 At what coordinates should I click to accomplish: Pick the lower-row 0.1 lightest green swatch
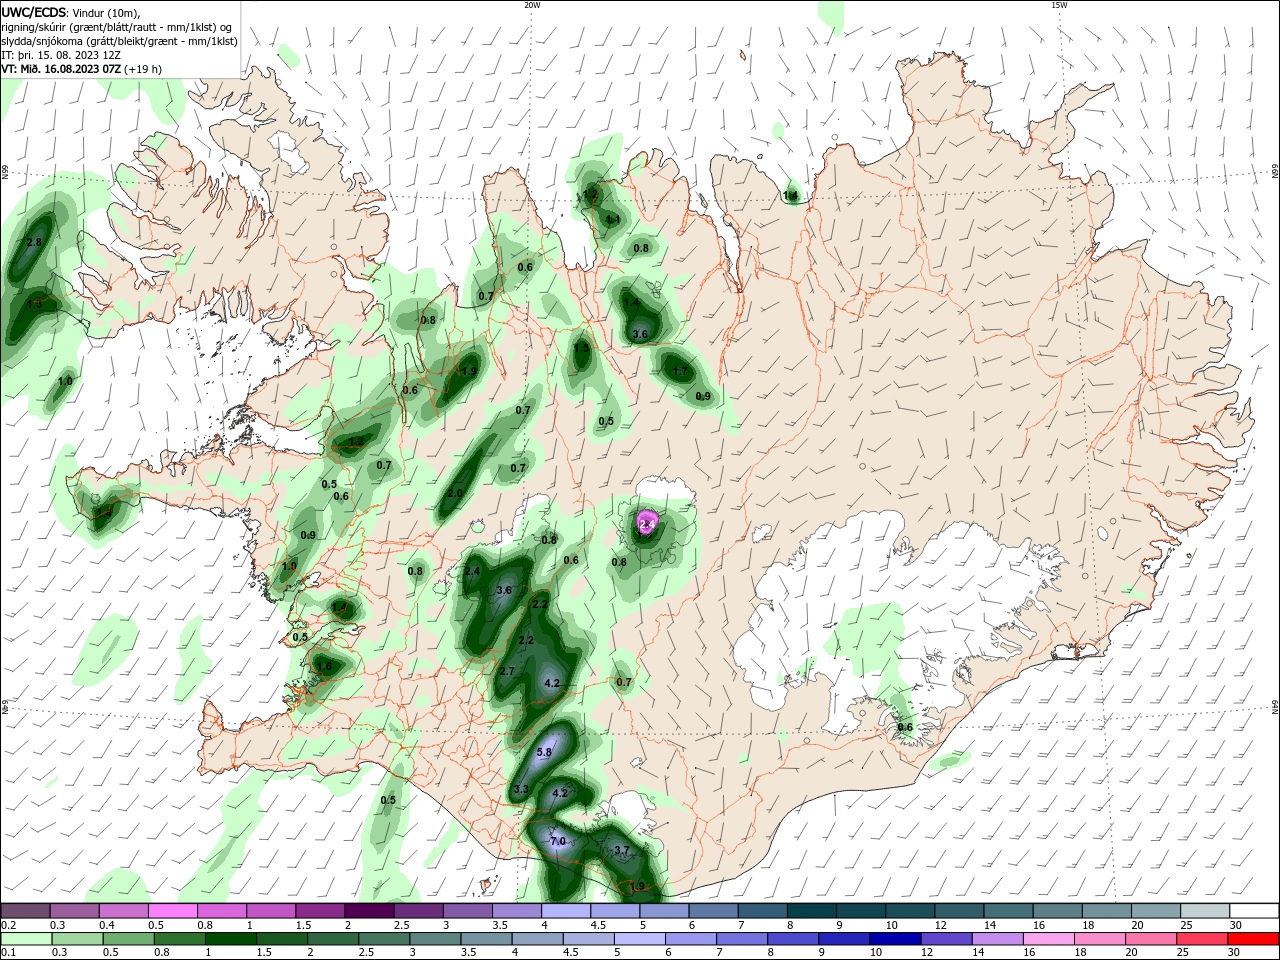tap(26, 939)
